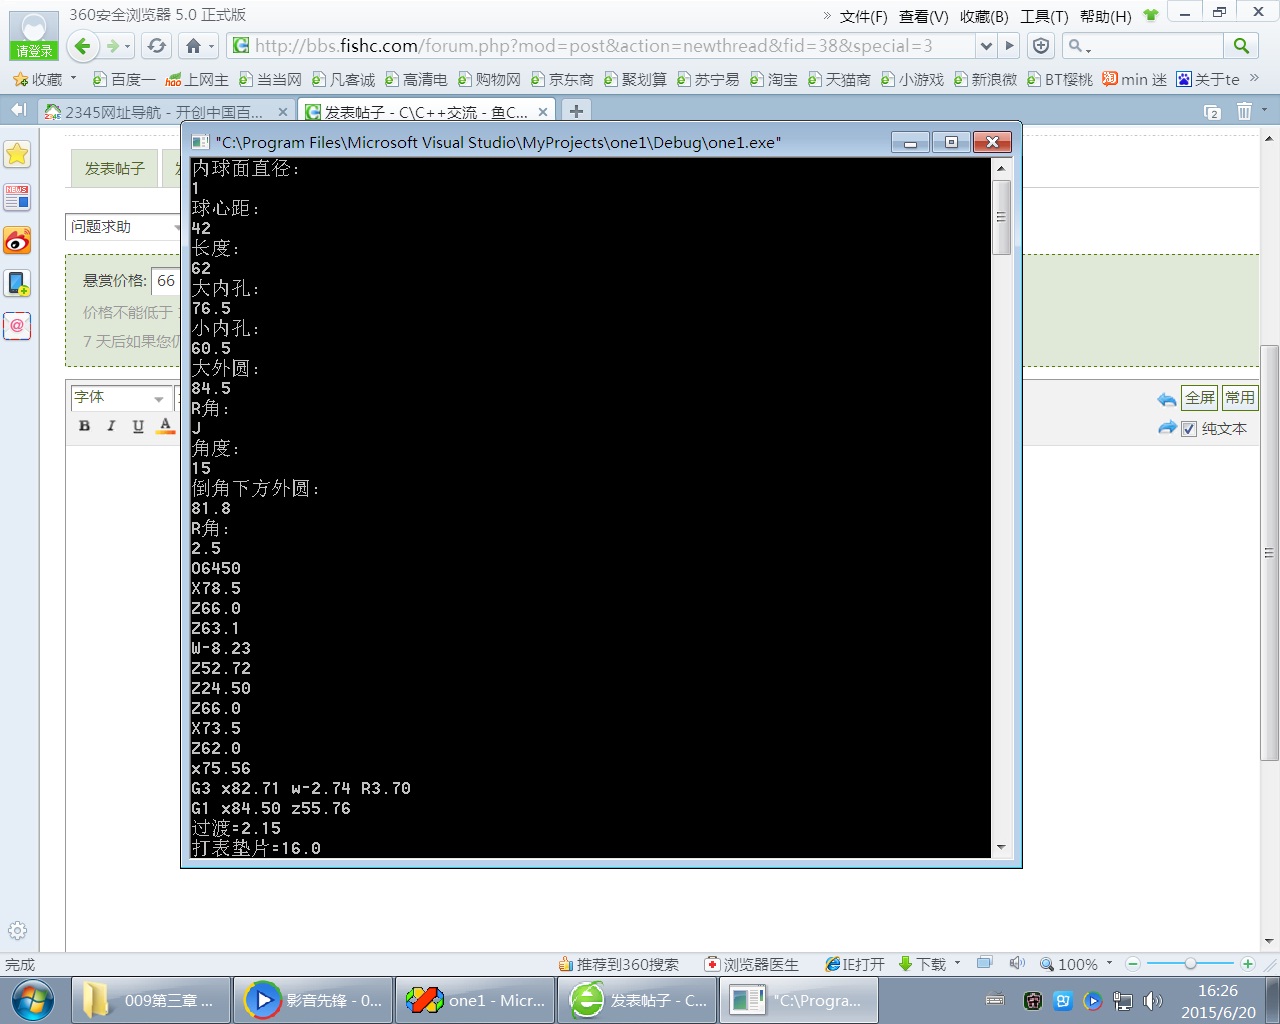Apply bold formatting in the editor
Viewport: 1280px width, 1024px height.
coord(84,426)
